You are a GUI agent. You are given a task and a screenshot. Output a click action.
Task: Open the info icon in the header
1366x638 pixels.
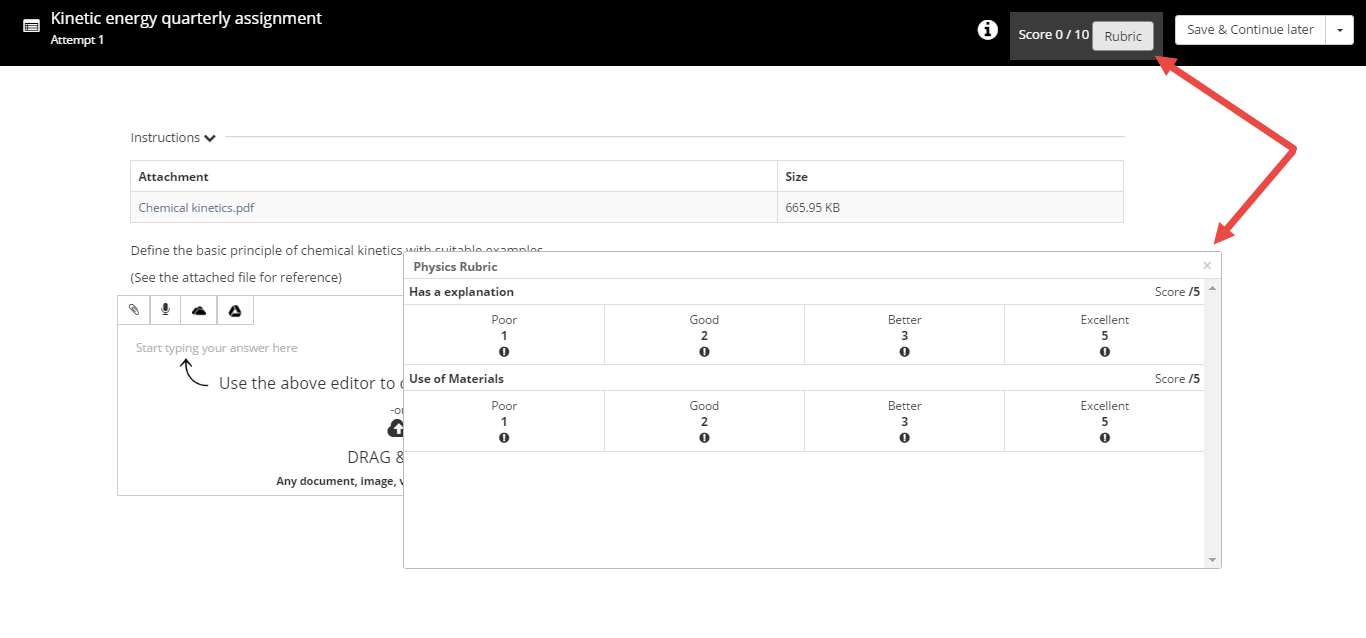click(987, 30)
